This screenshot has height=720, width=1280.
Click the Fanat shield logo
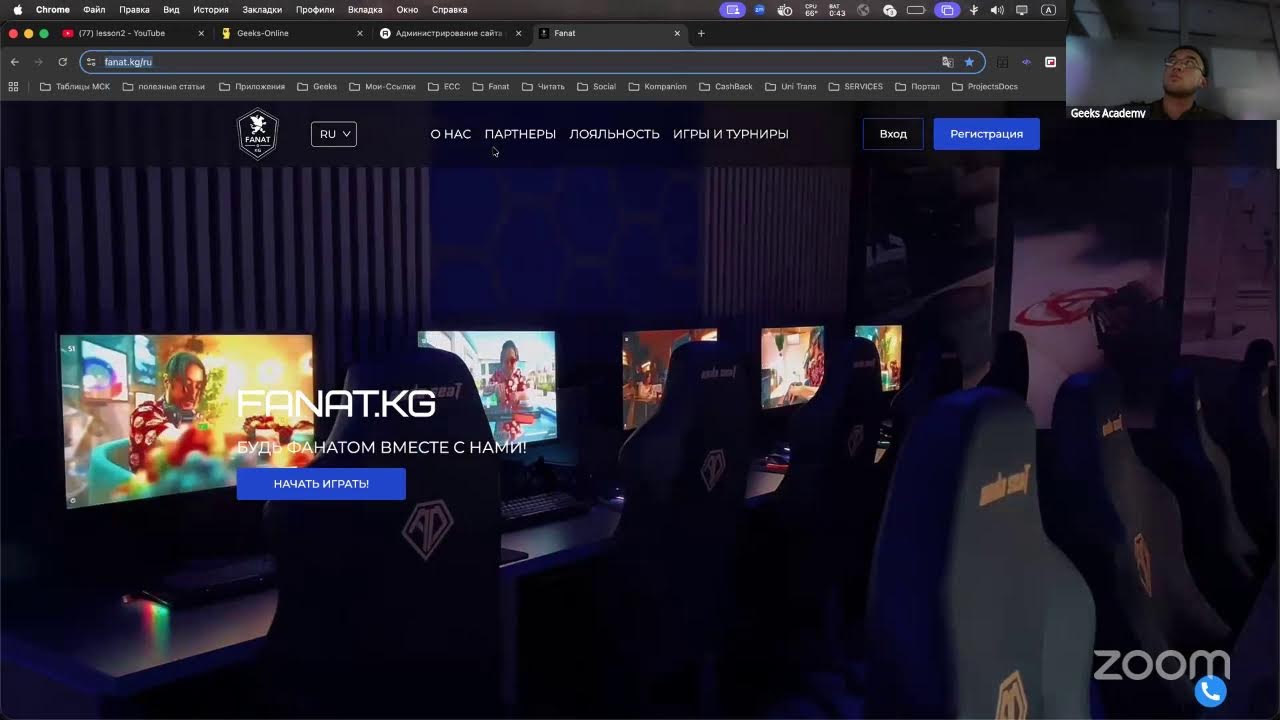coord(257,134)
